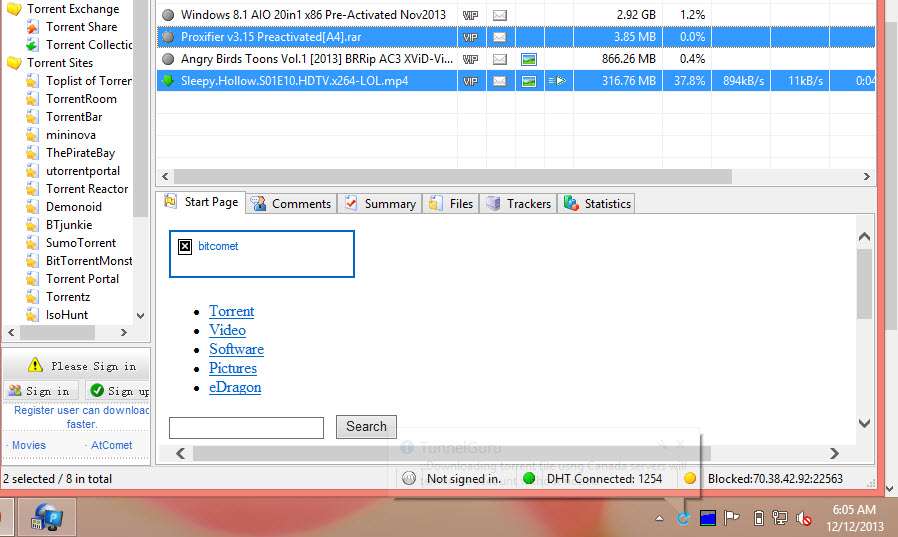Switch to Comments tab
This screenshot has width=898, height=537.
point(292,204)
